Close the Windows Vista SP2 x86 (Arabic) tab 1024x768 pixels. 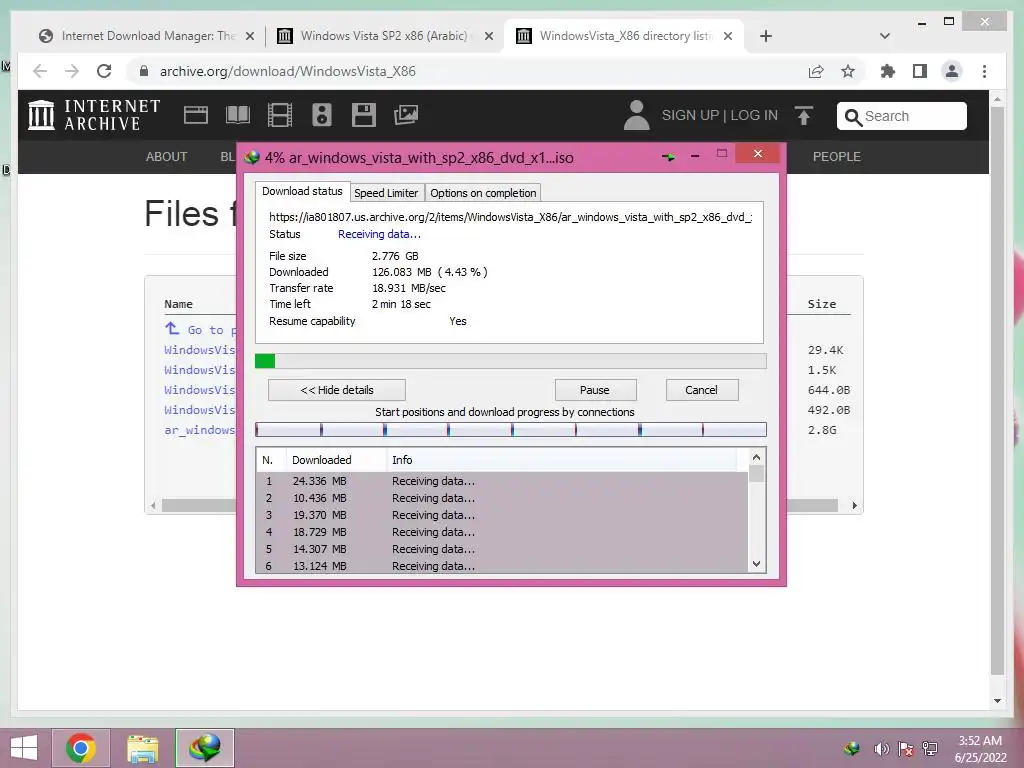(488, 36)
